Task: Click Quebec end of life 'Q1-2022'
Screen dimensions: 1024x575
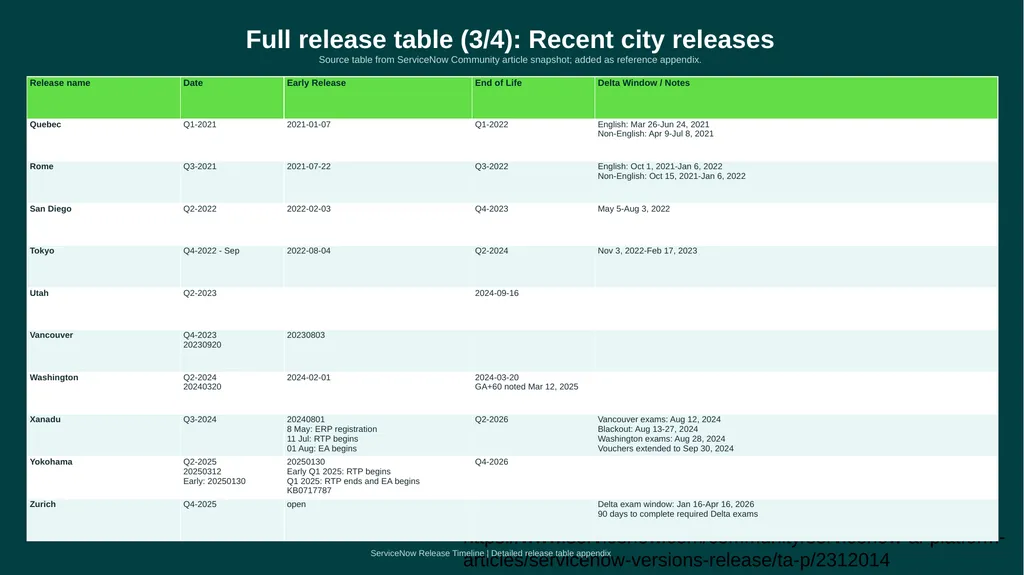Action: coord(491,124)
